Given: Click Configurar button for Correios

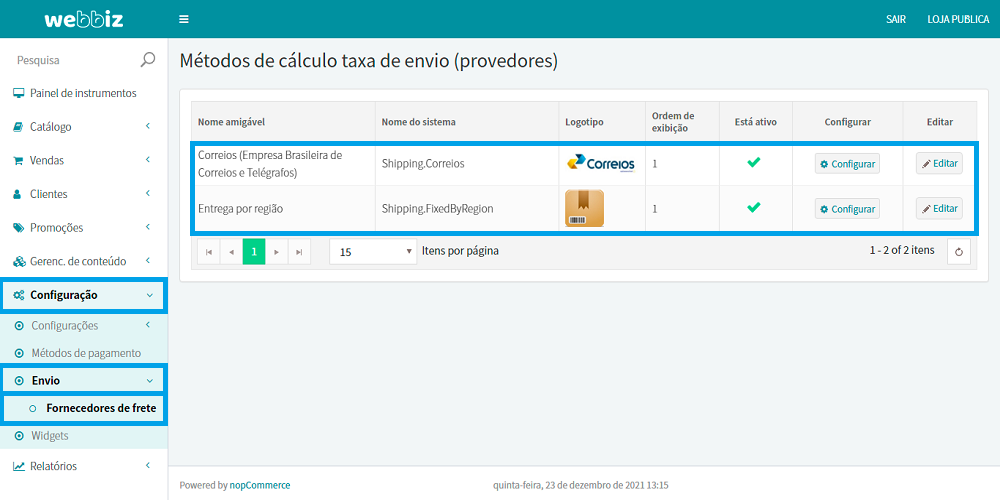Looking at the screenshot, I should tap(847, 163).
